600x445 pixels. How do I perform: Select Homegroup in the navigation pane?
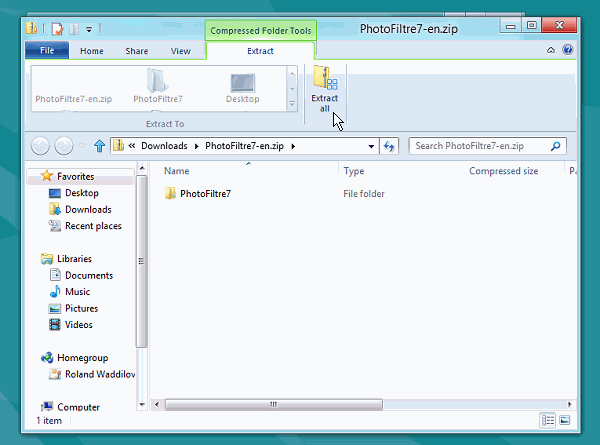point(82,358)
